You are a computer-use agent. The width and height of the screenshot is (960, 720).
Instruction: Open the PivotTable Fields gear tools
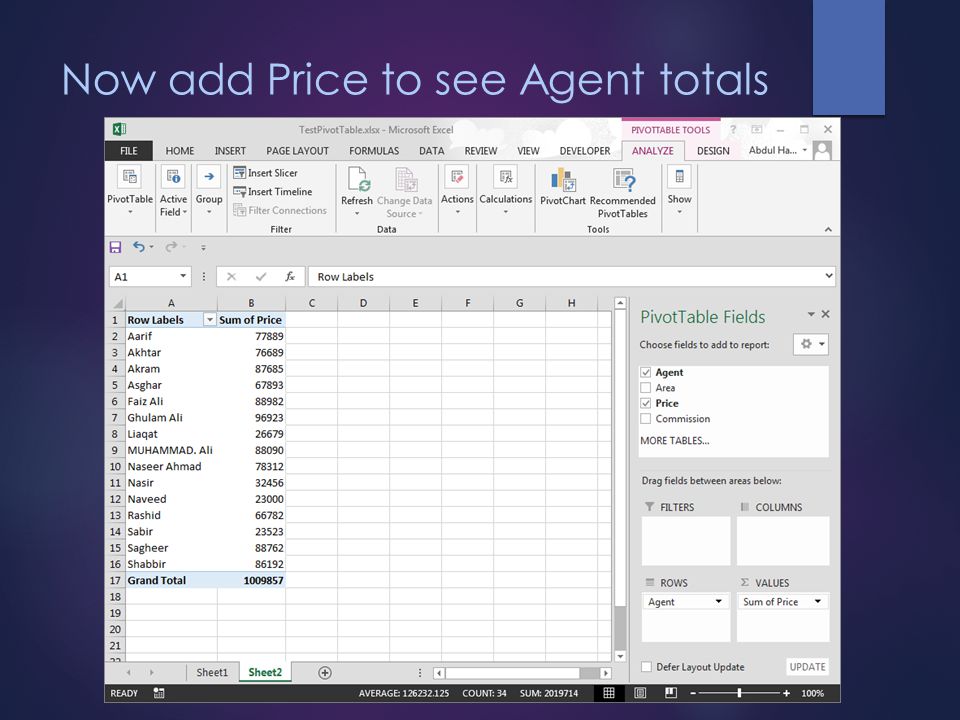[811, 344]
